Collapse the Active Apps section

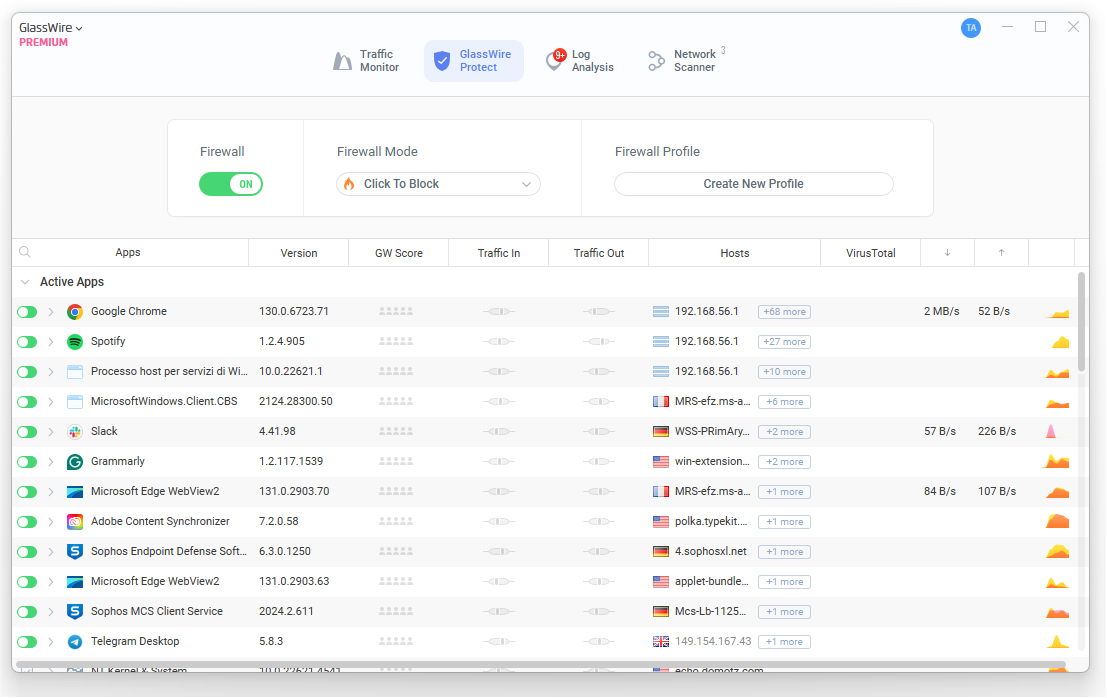(x=25, y=282)
